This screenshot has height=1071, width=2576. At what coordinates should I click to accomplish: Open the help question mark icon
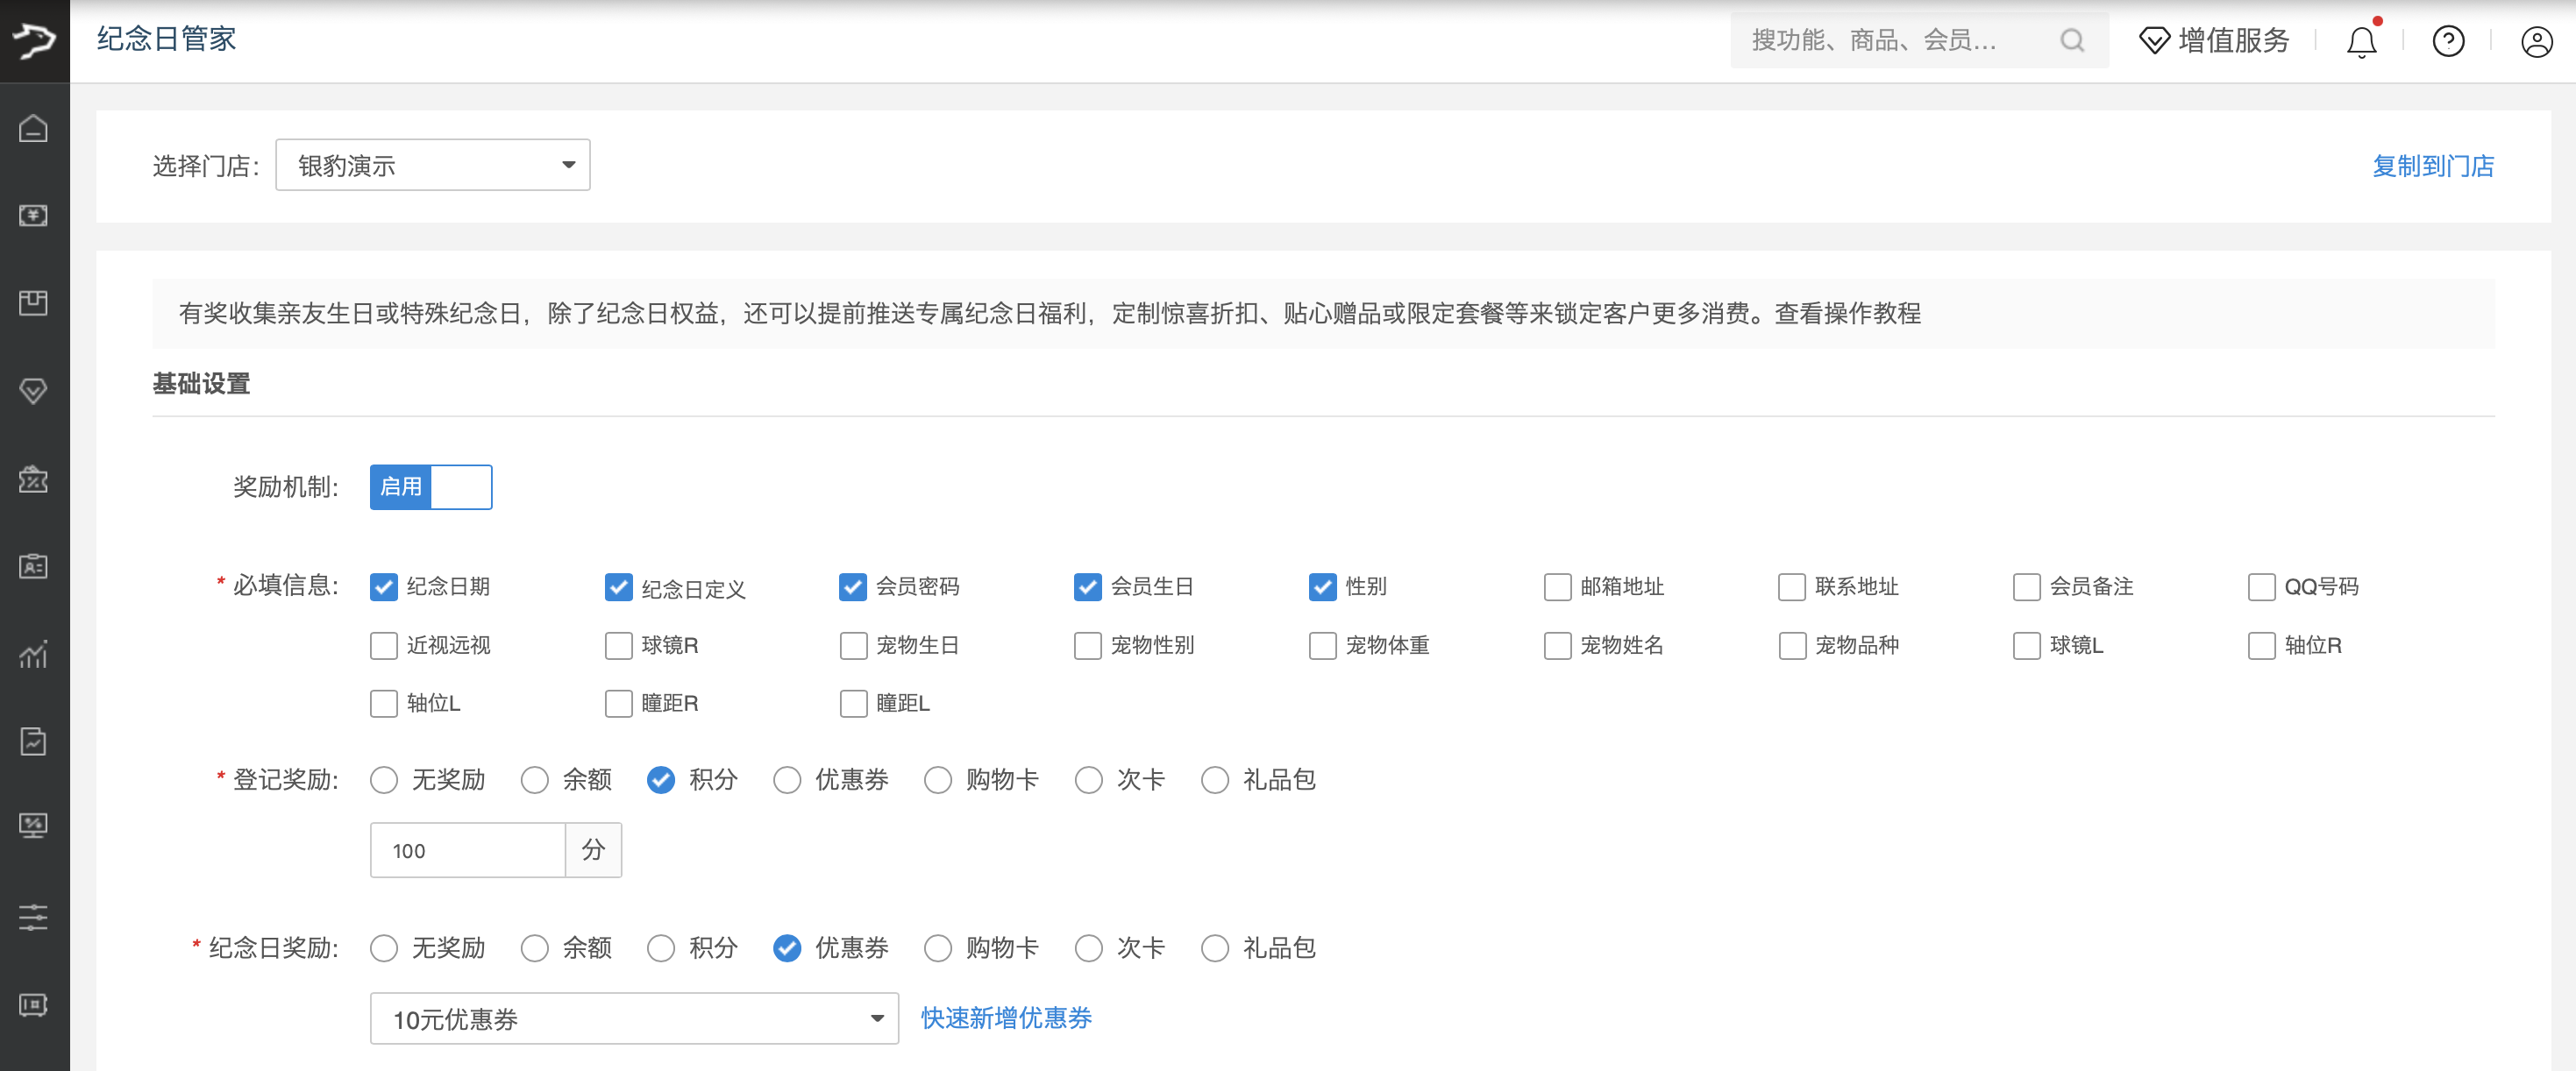pos(2448,41)
